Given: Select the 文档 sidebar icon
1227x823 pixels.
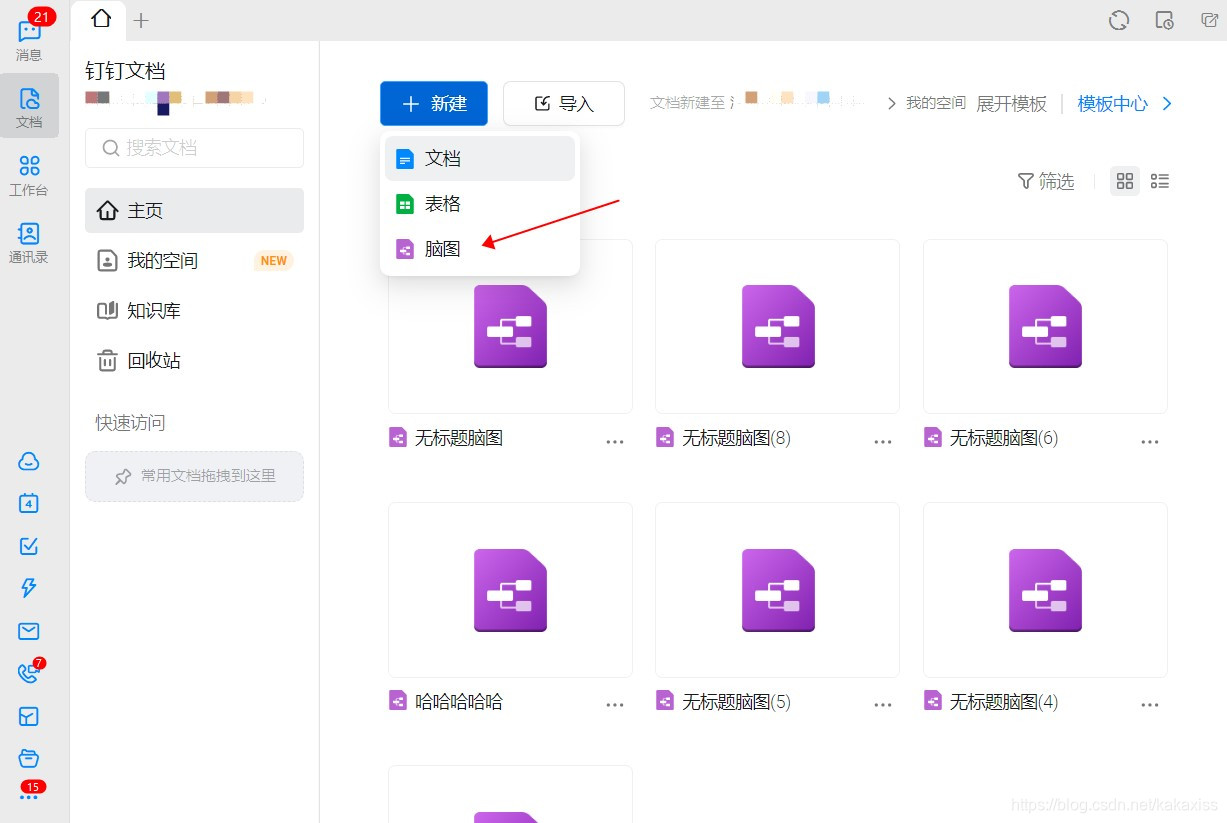Looking at the screenshot, I should [29, 106].
